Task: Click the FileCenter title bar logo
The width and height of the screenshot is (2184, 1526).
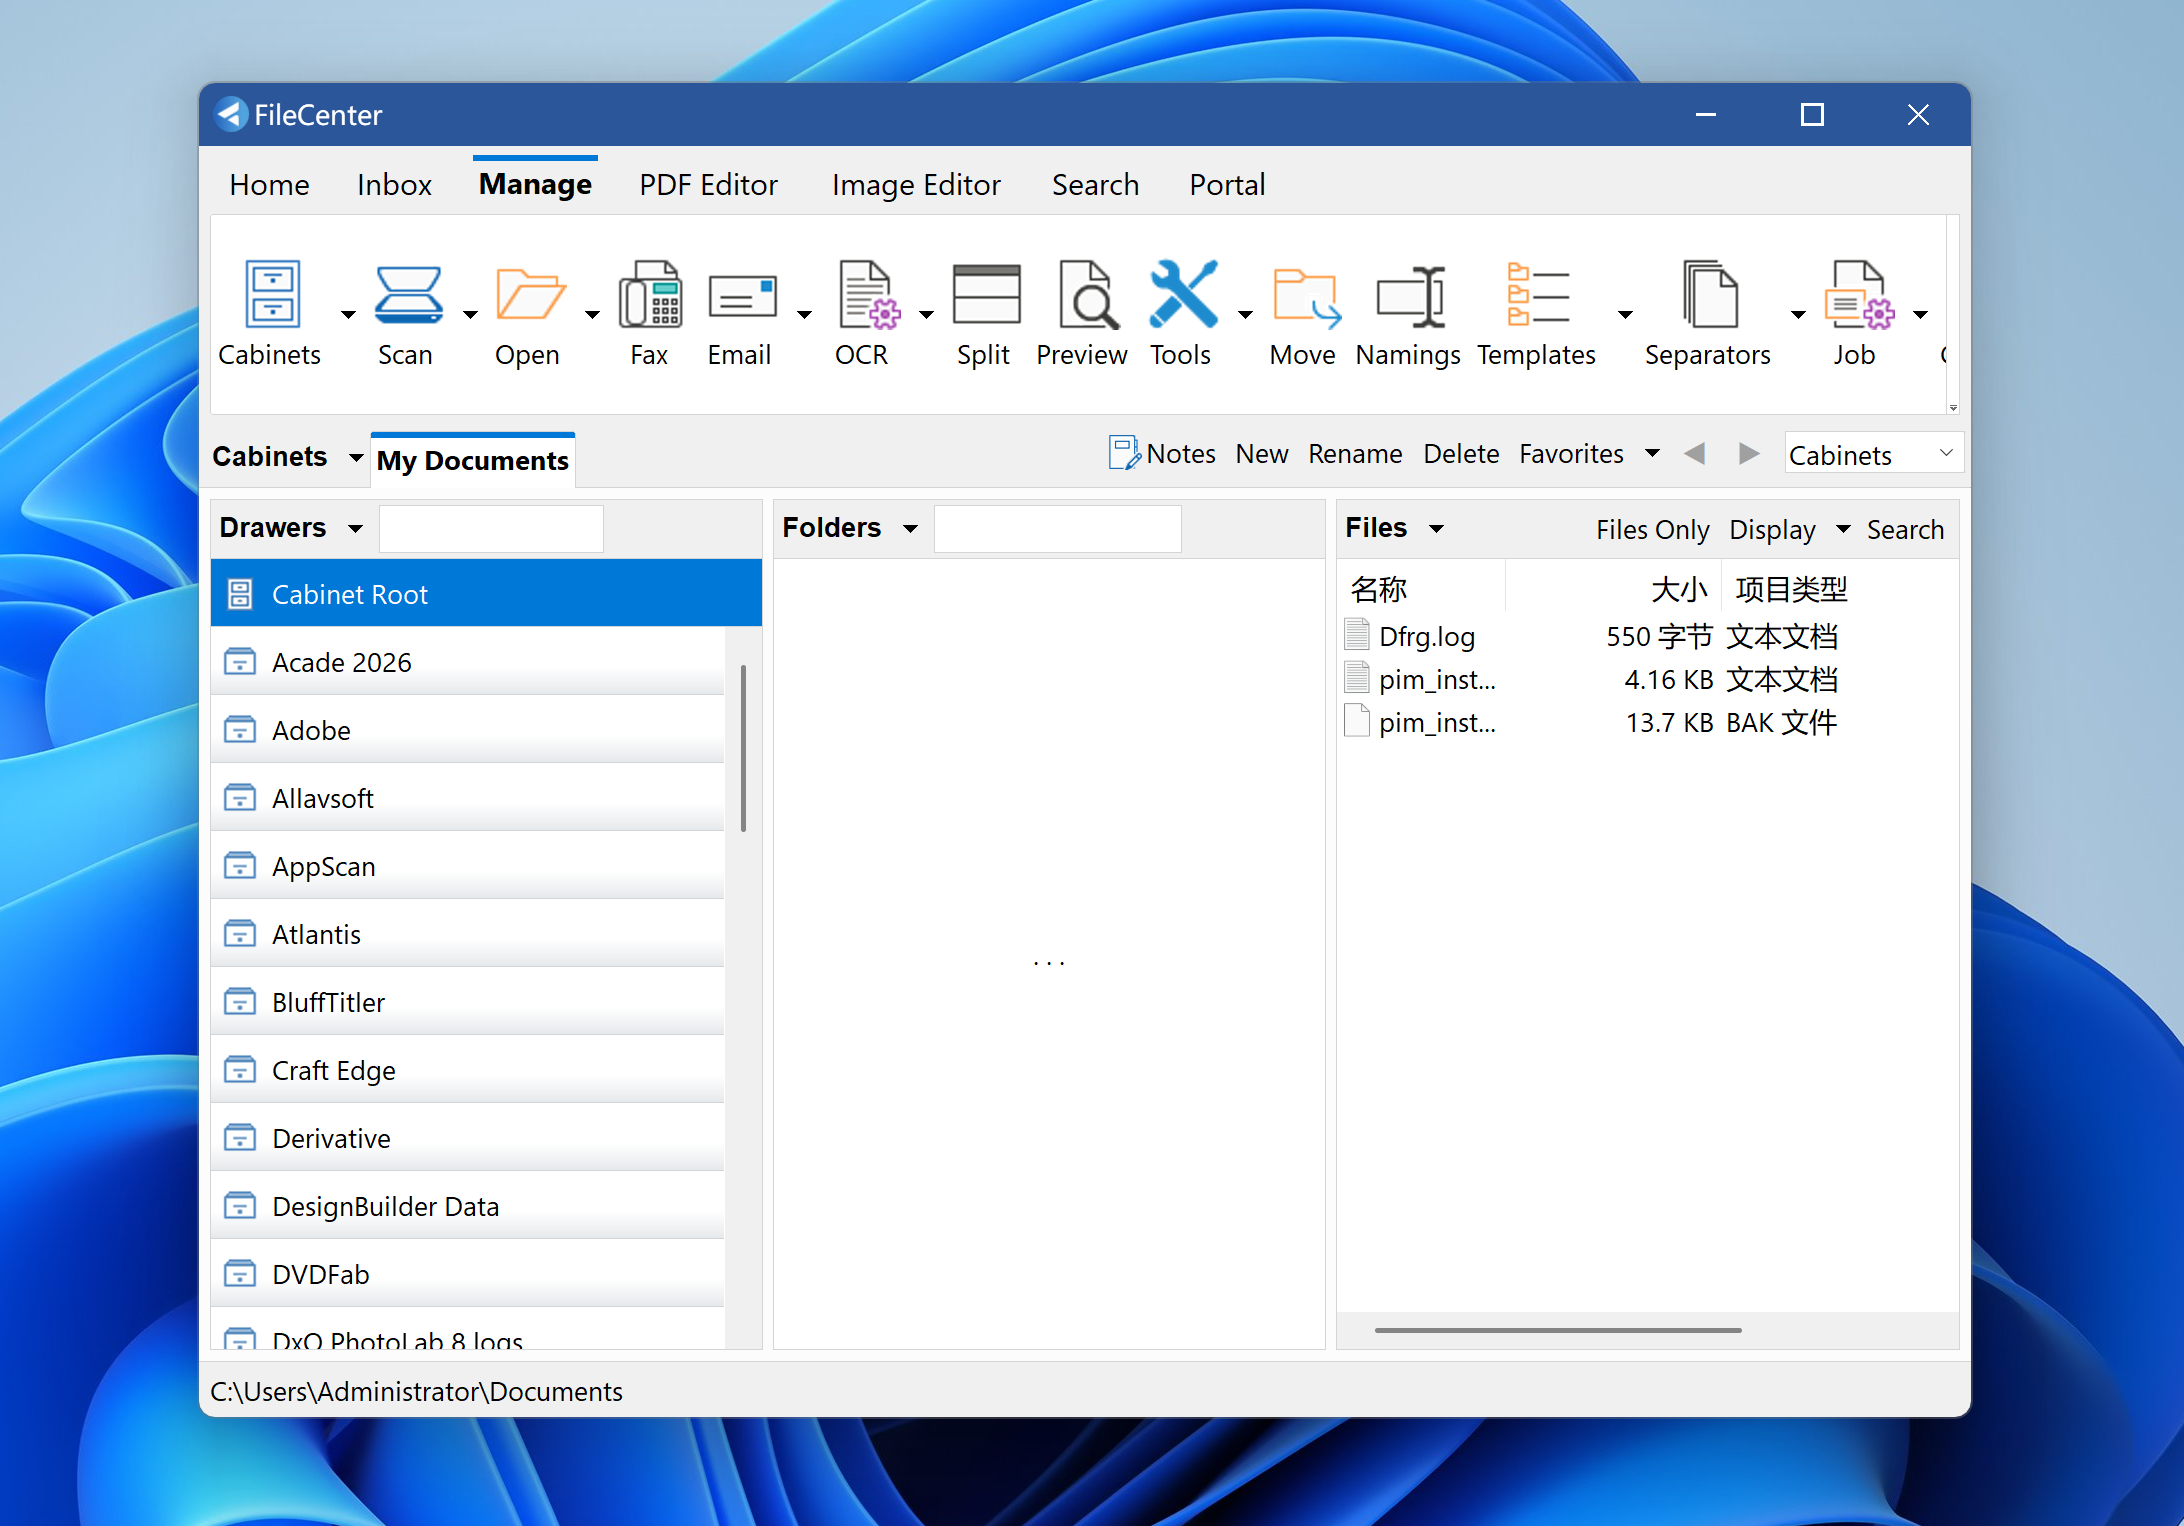Action: (x=232, y=115)
